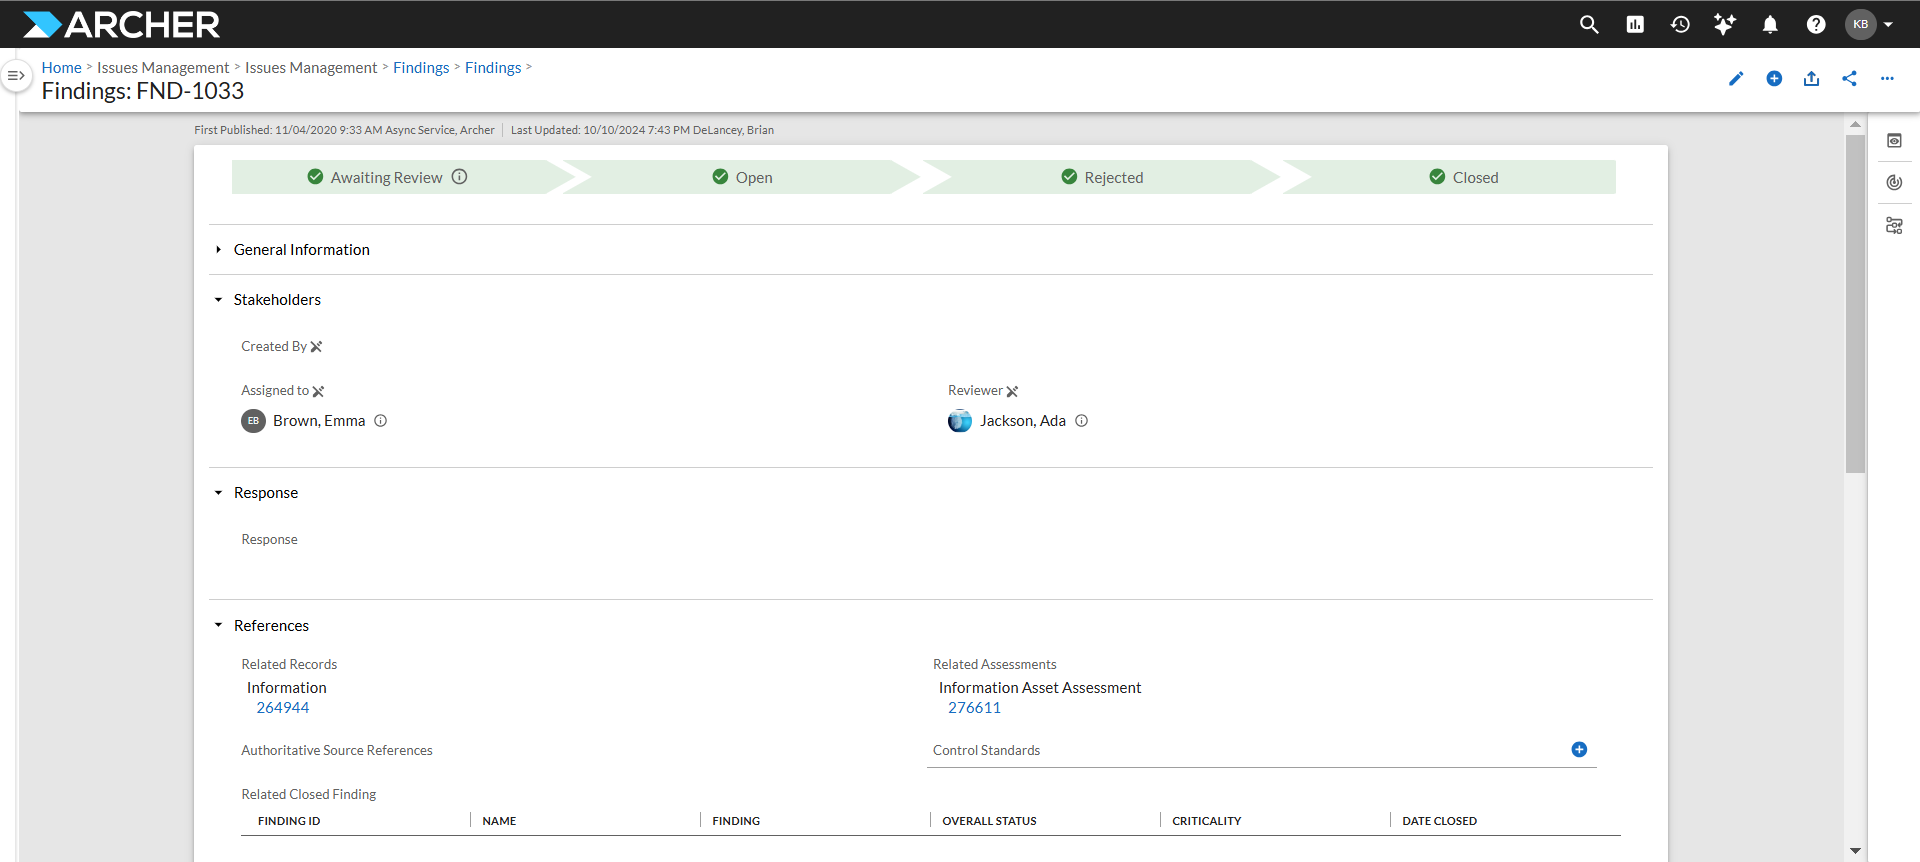Screen dimensions: 1920x862
Task: Open related record 264944 link
Action: click(283, 708)
